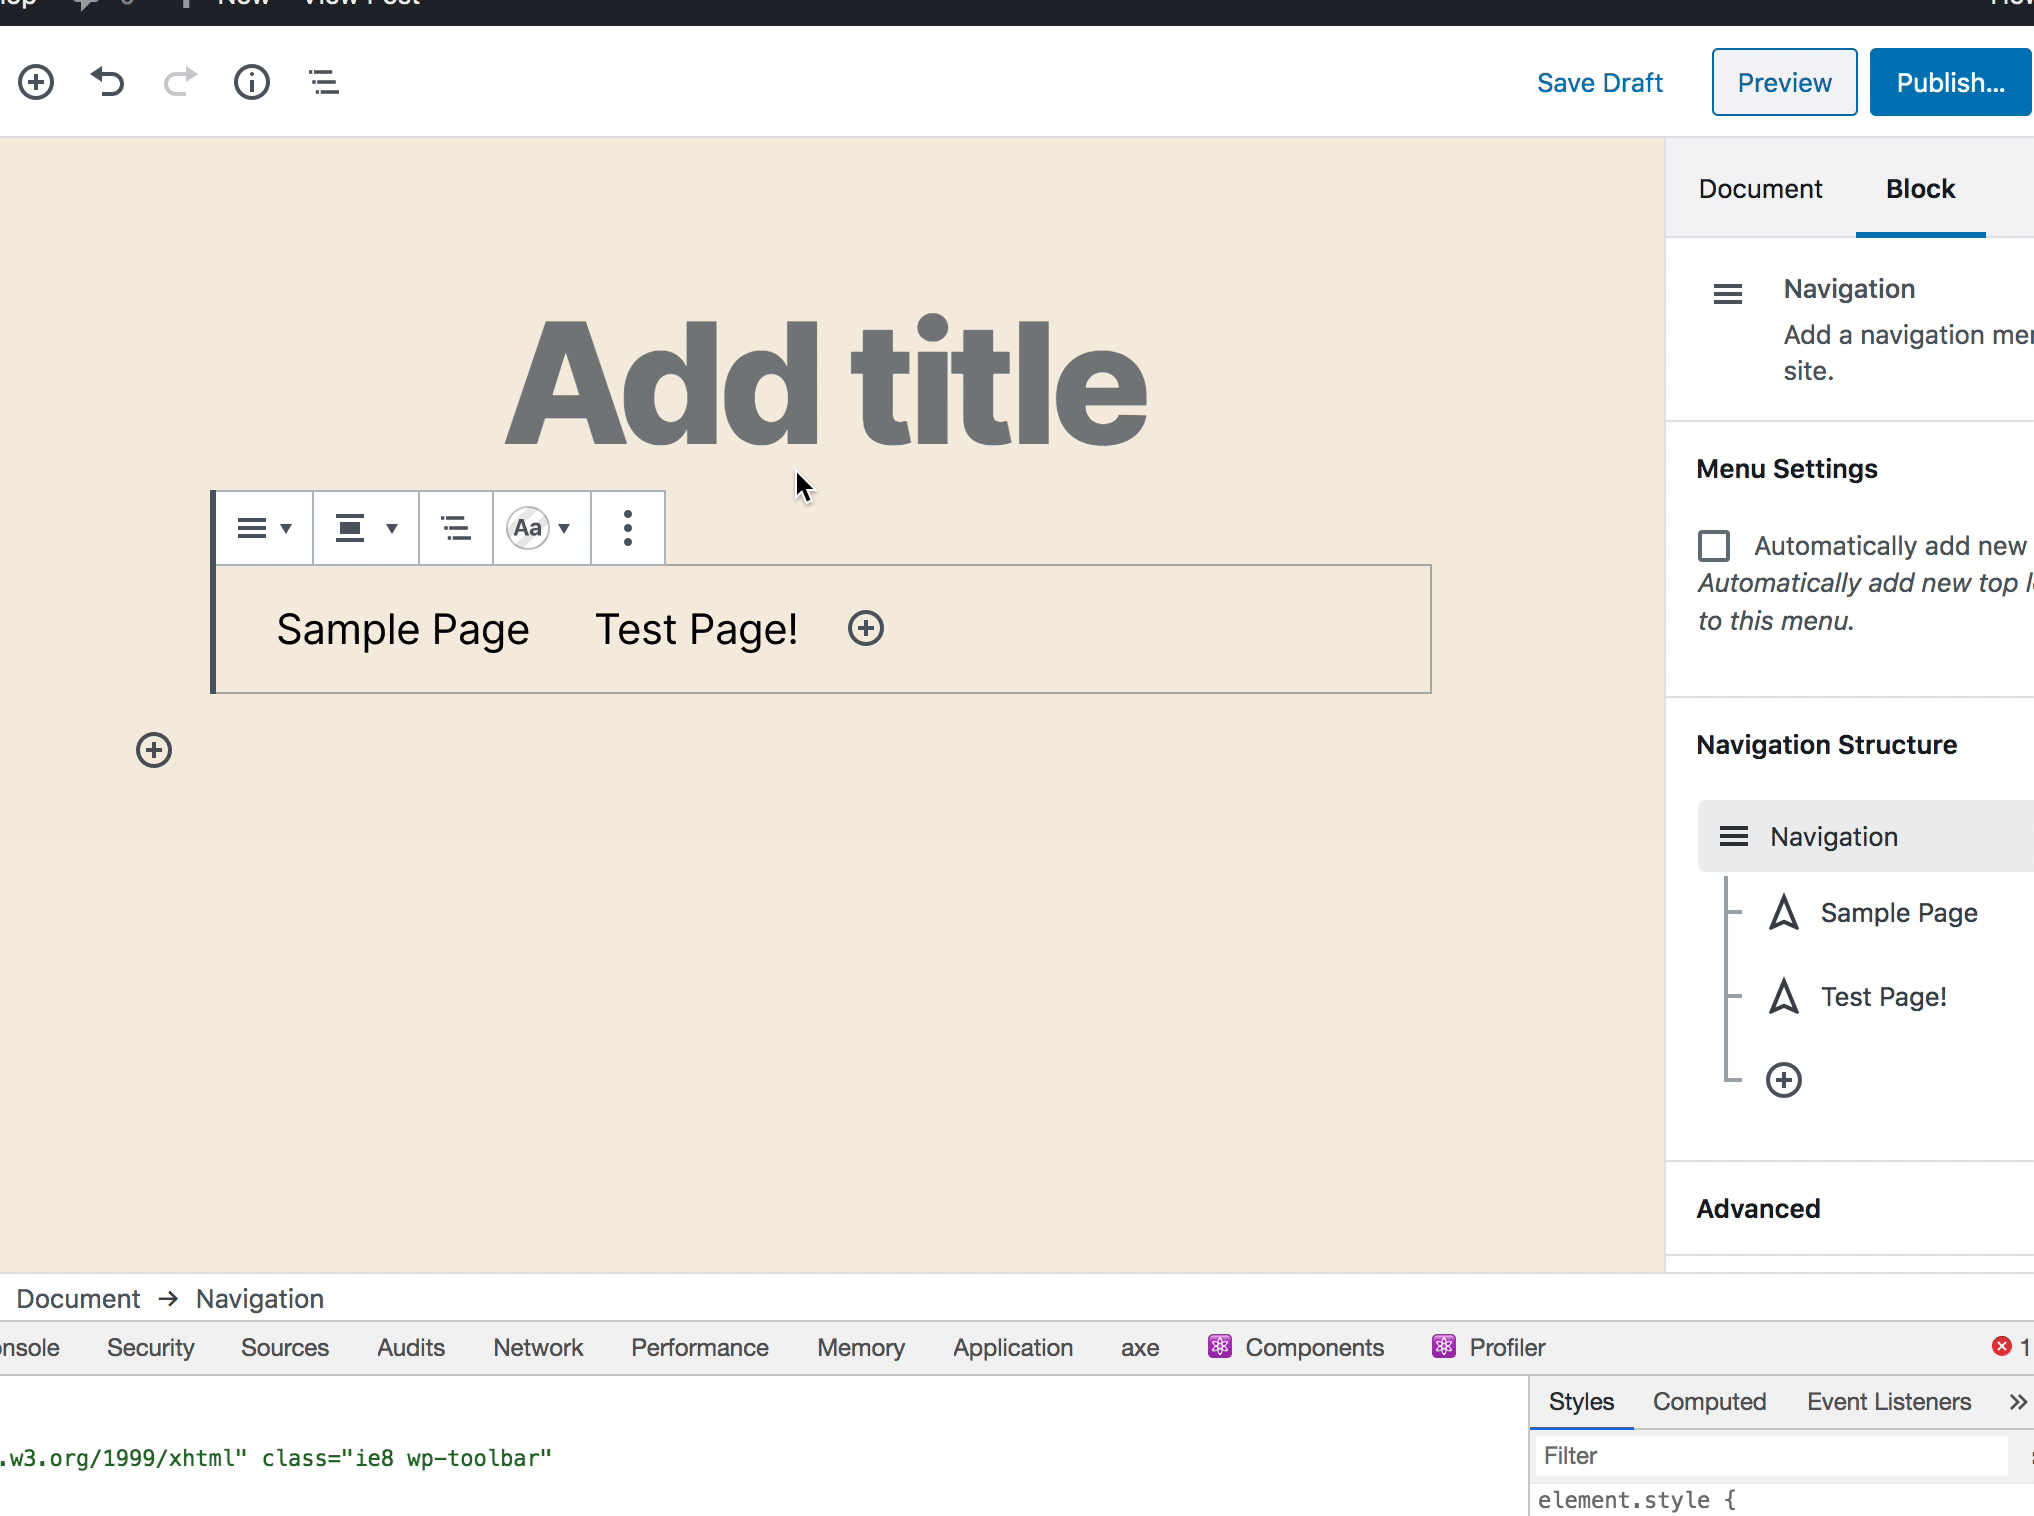This screenshot has width=2034, height=1516.
Task: Click the Save Draft link
Action: point(1599,82)
